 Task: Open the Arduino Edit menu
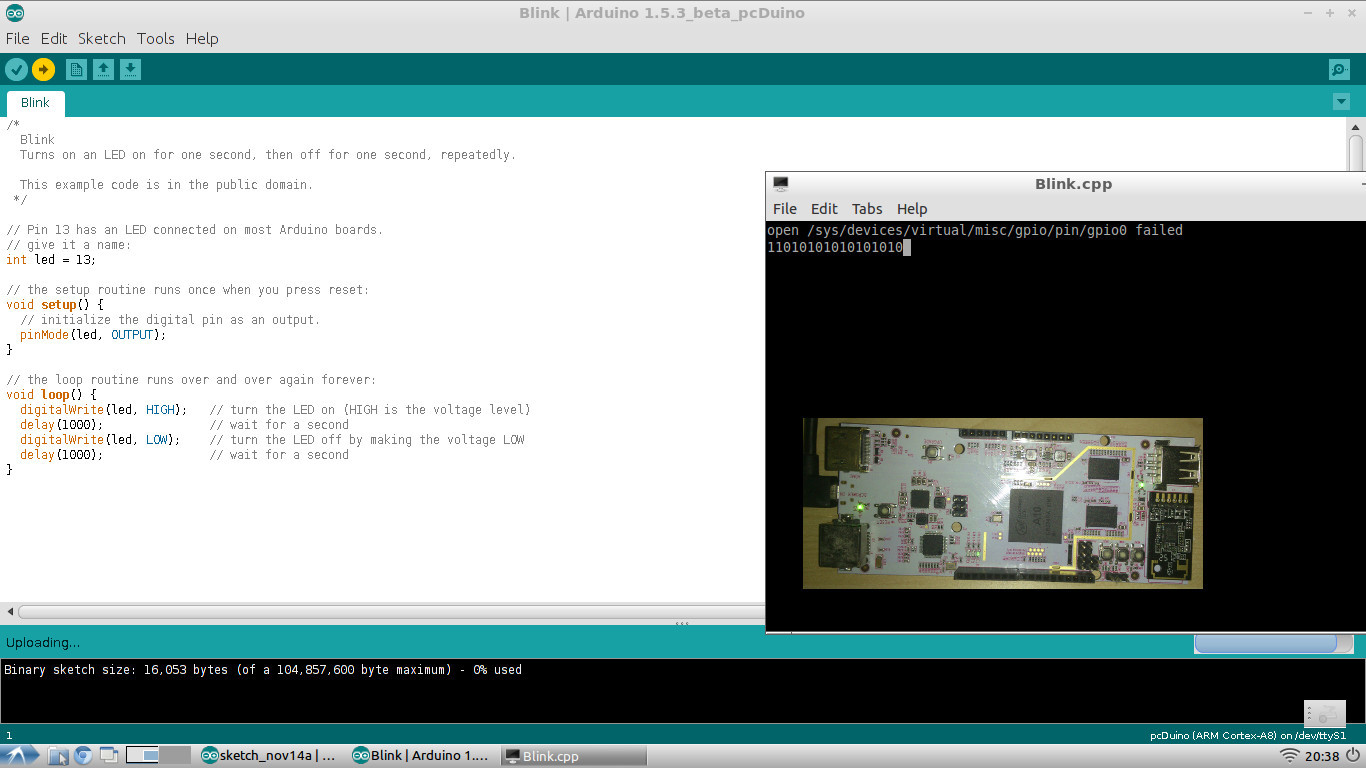pyautogui.click(x=54, y=38)
